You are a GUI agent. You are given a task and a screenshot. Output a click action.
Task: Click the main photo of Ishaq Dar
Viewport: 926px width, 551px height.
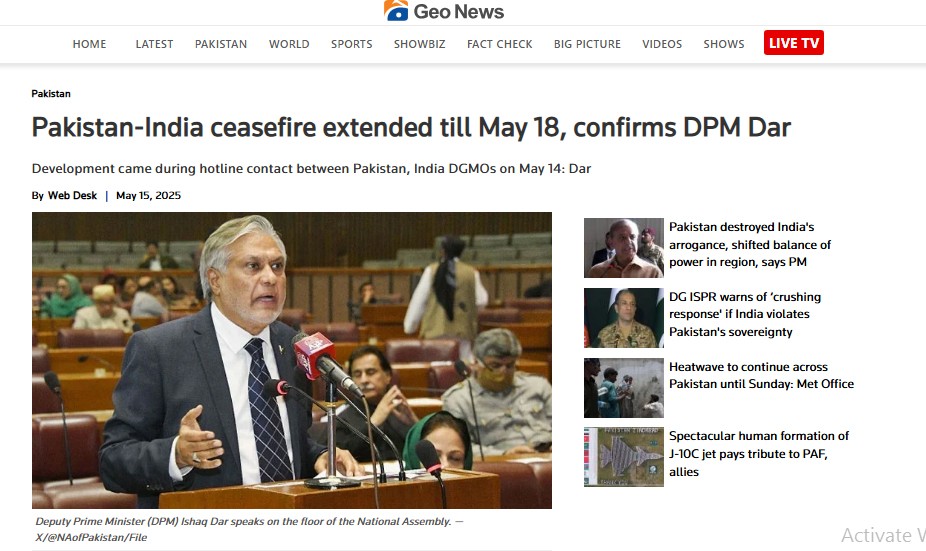point(292,360)
